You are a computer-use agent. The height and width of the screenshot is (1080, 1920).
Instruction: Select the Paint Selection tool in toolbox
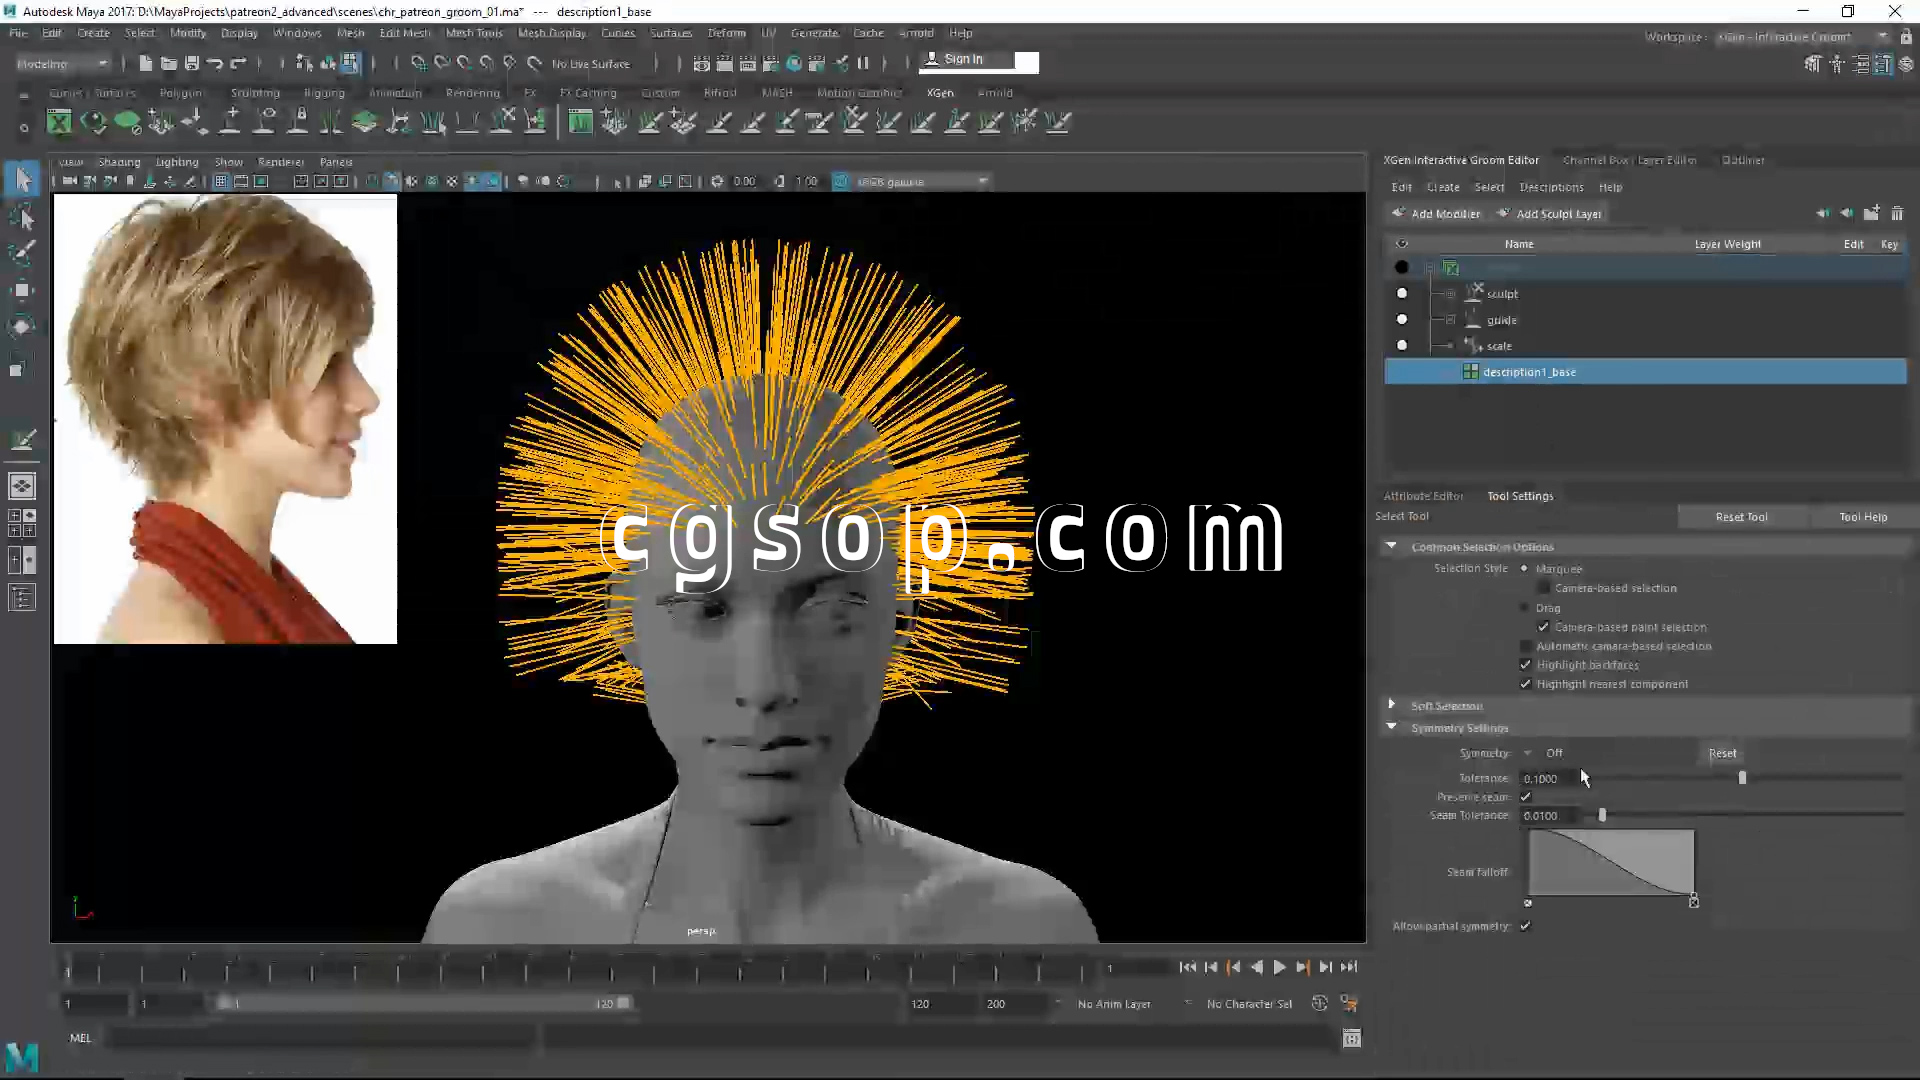(22, 252)
